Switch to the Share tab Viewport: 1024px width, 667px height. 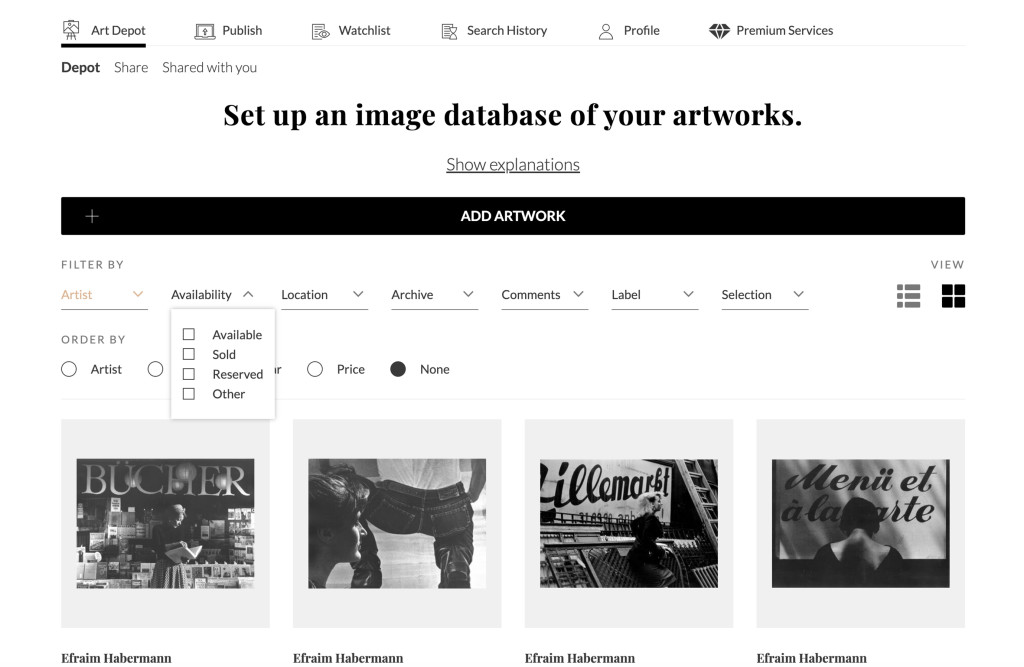131,67
